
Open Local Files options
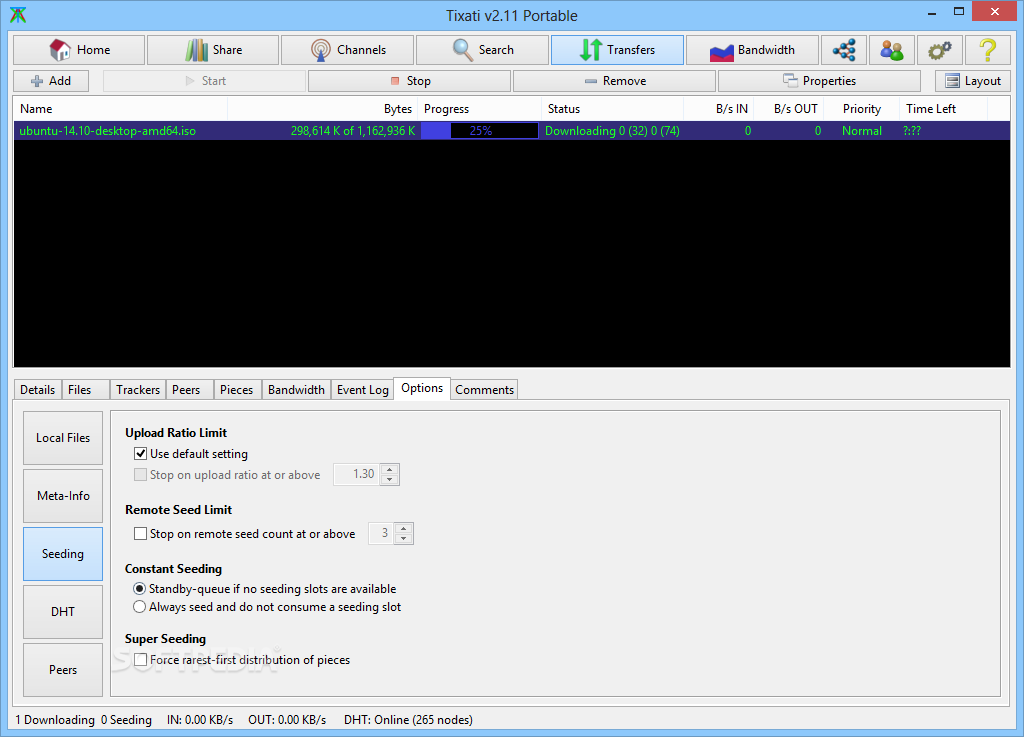pos(63,438)
